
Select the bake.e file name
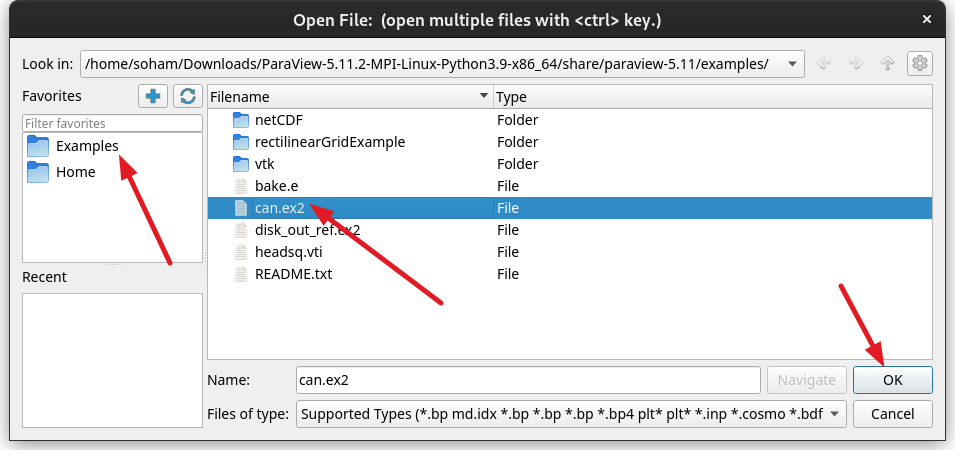277,186
